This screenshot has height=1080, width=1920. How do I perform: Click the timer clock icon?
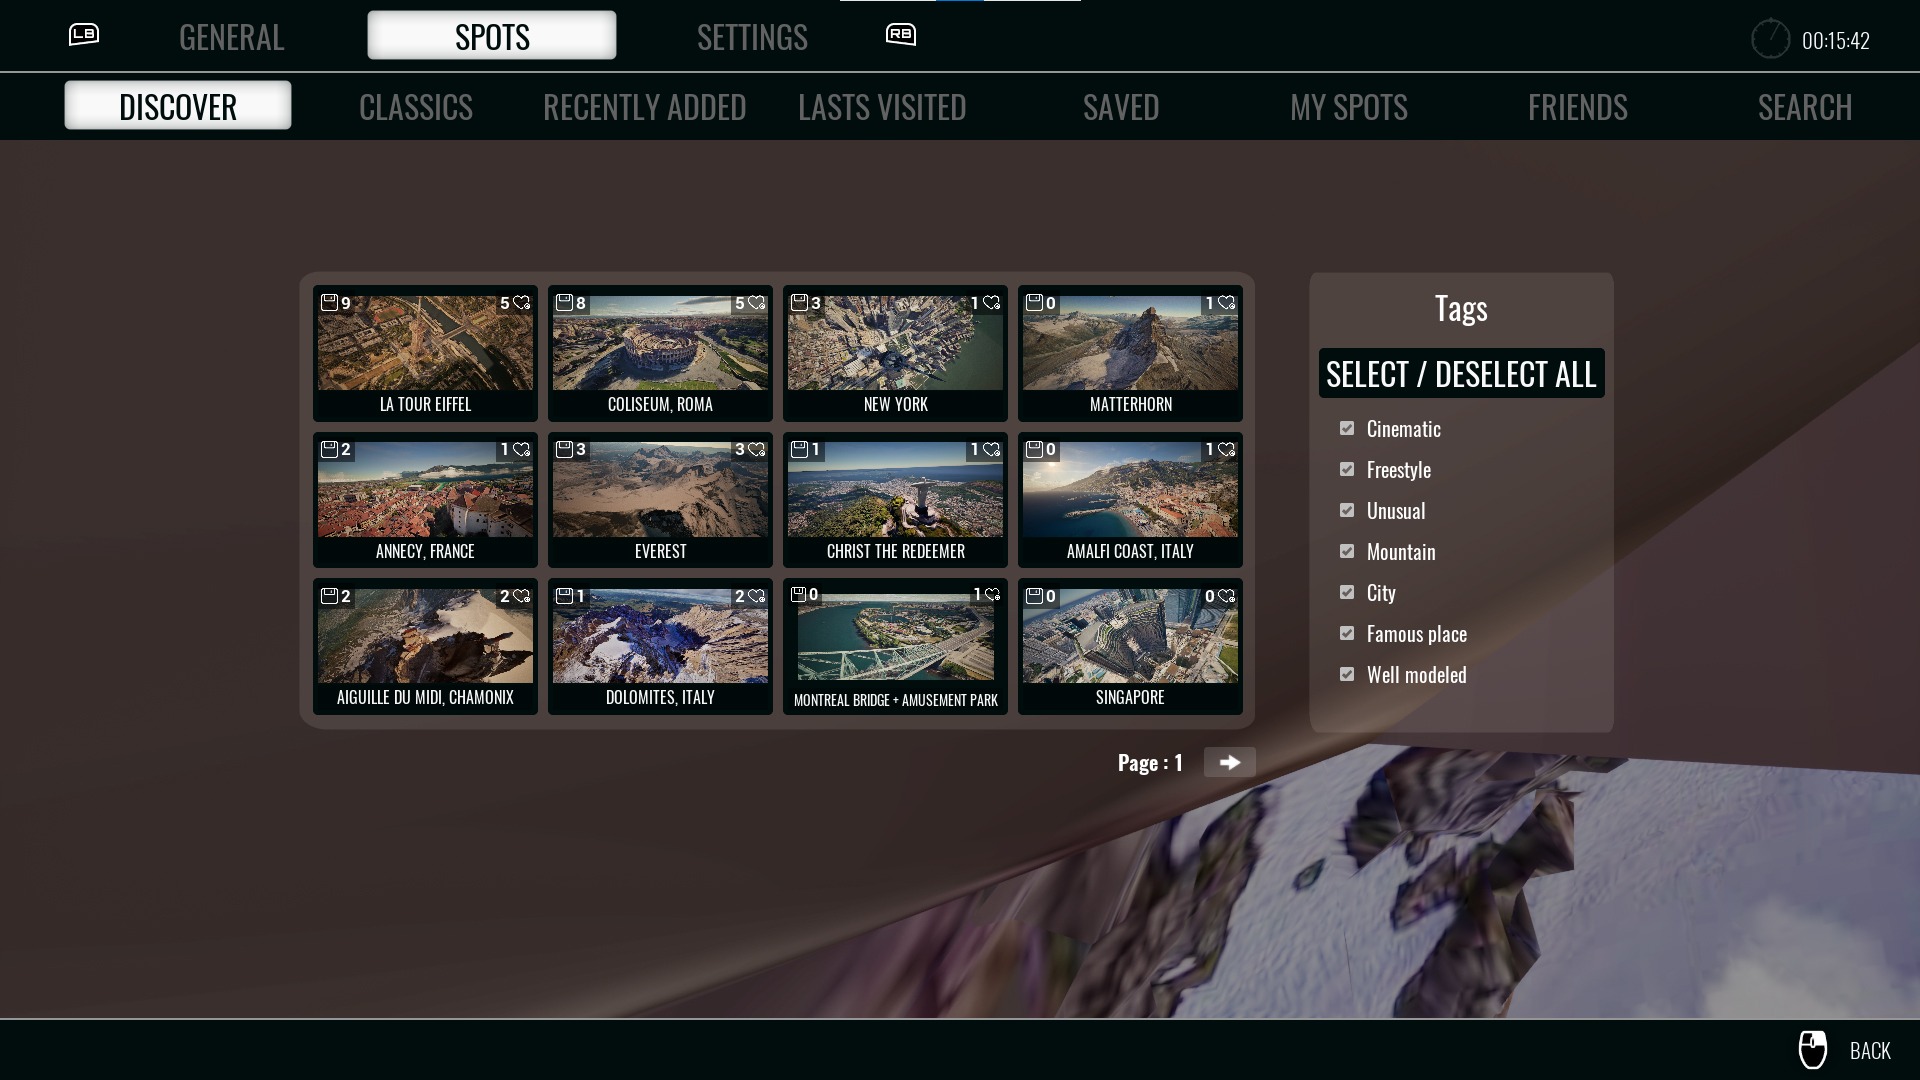(1770, 39)
